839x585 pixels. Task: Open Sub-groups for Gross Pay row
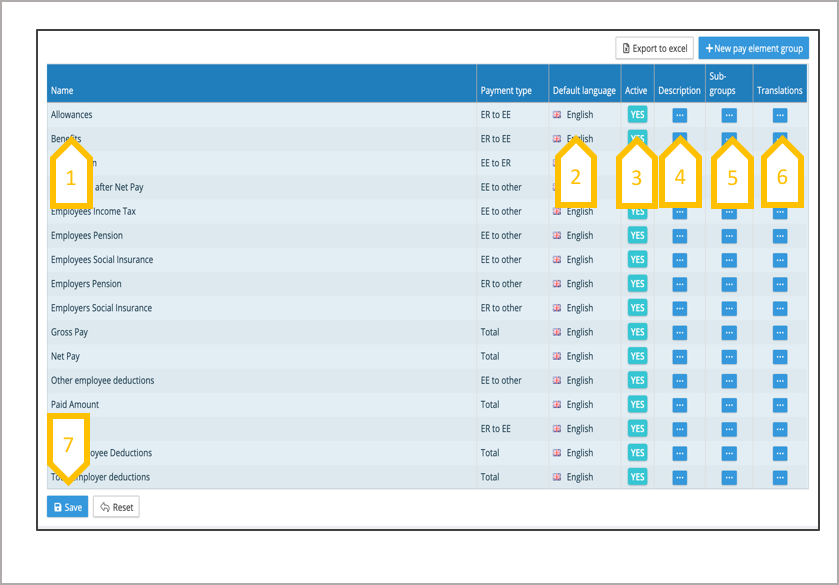[728, 332]
